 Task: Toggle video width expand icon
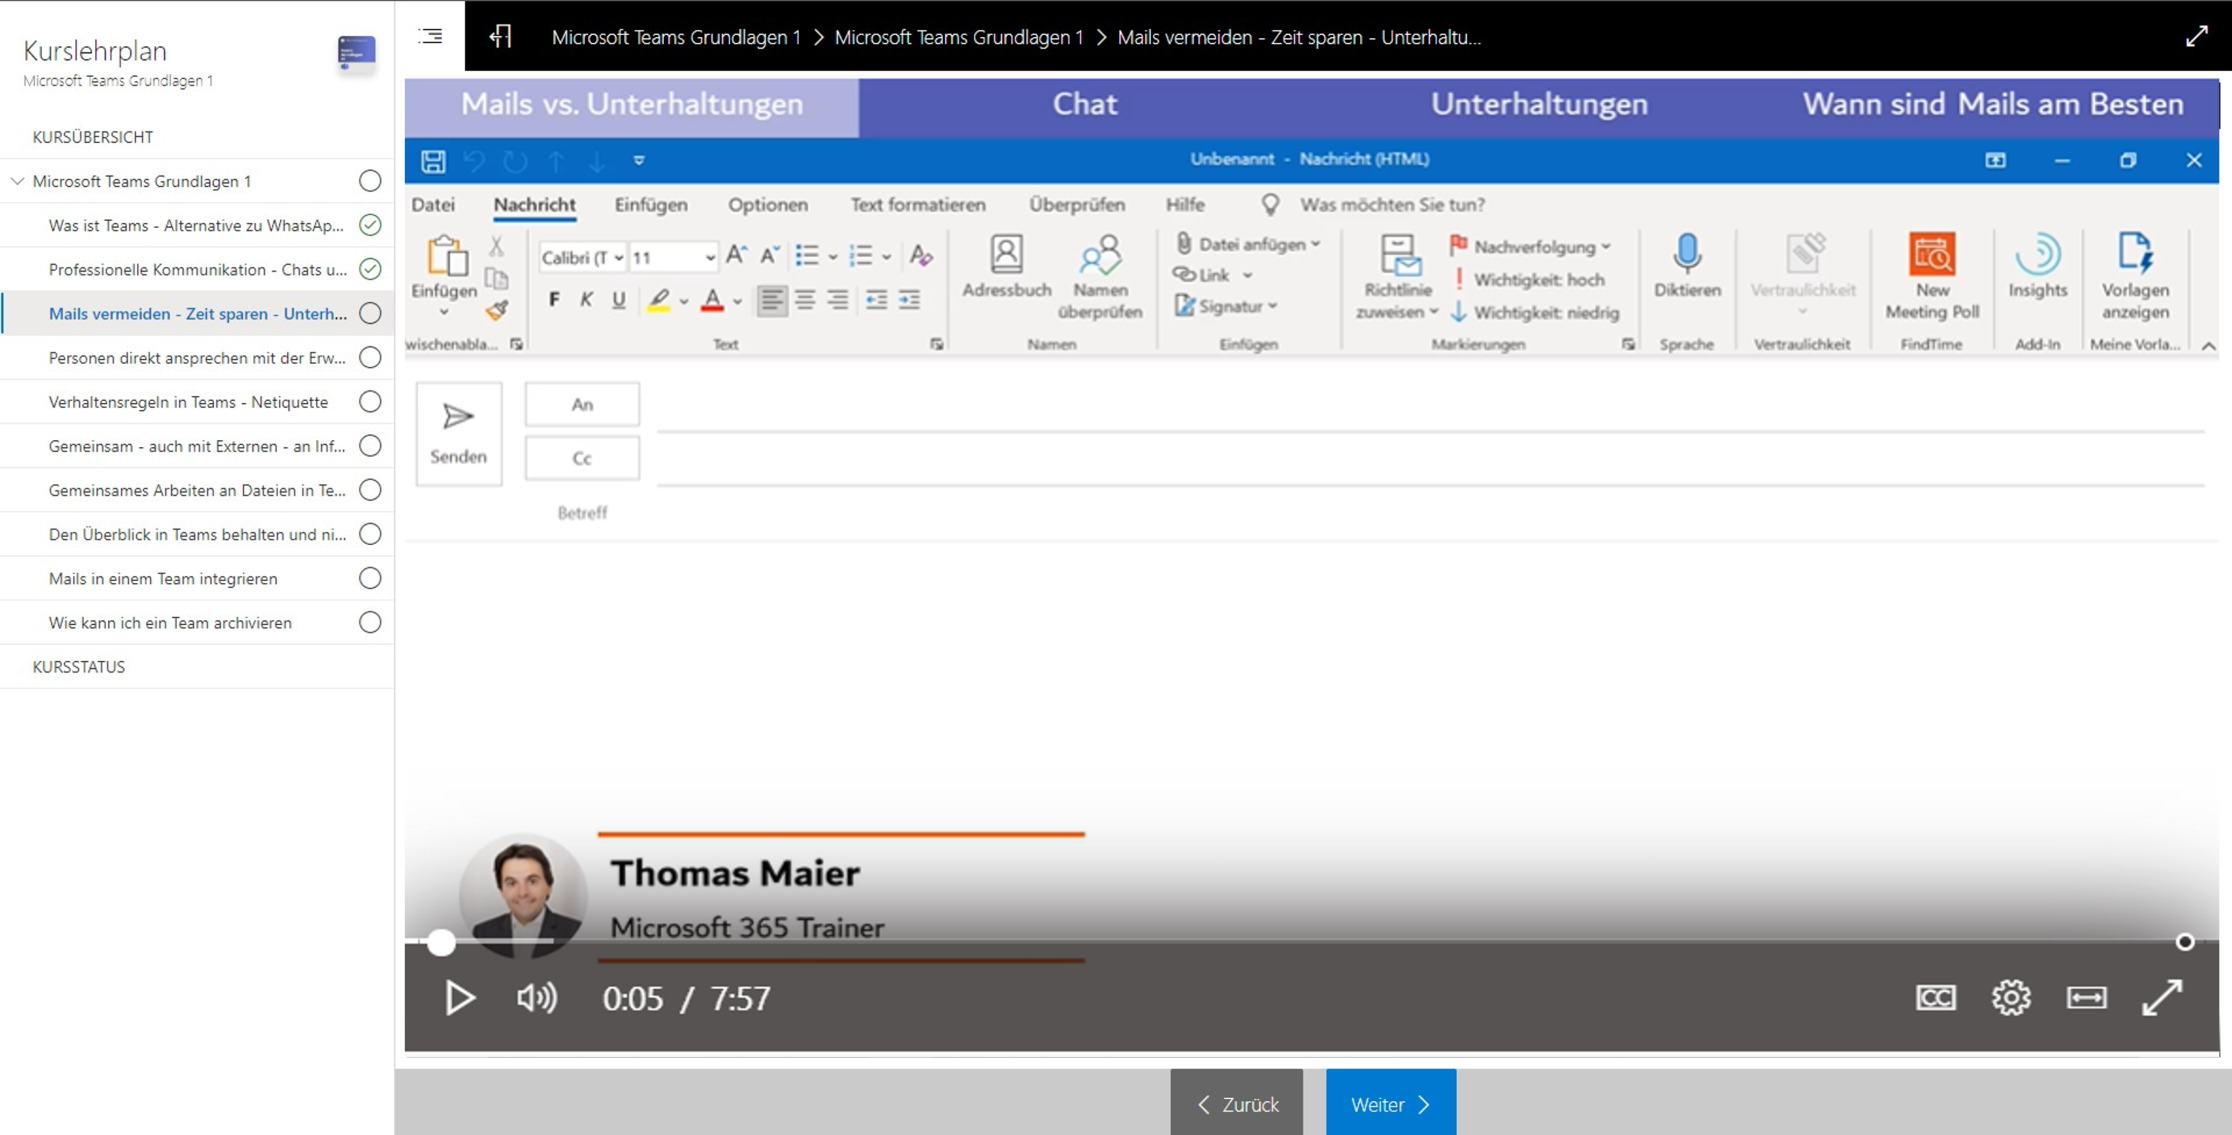[2086, 997]
